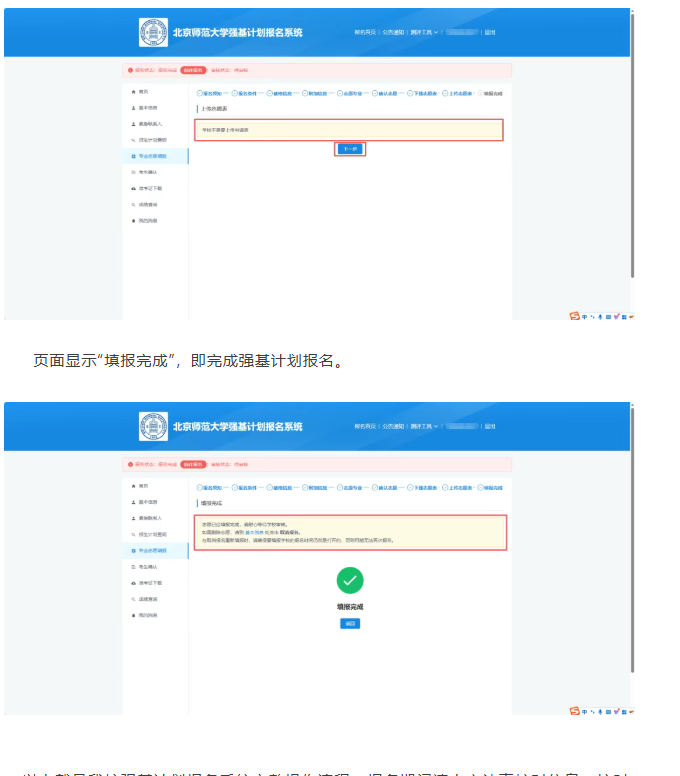Click the blue 返回 button below 填报完成
This screenshot has height=776, width=680.
click(350, 623)
